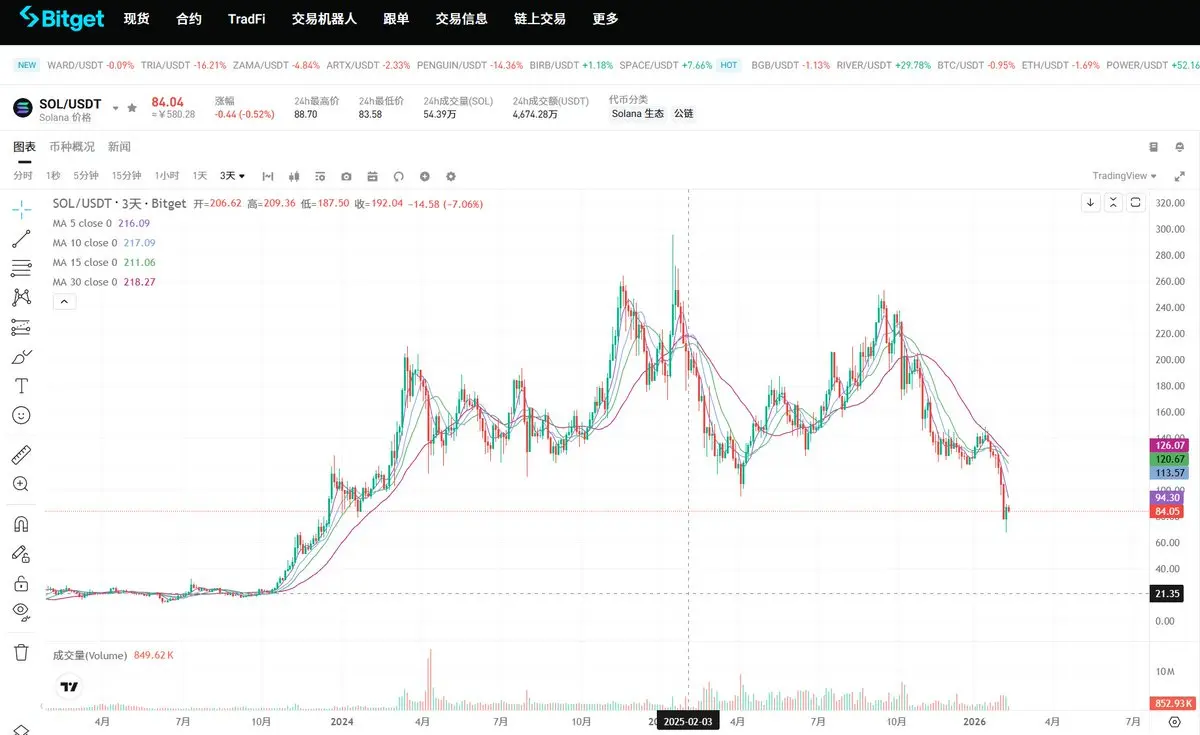This screenshot has height=735, width=1200.
Task: Click the Solana 生态 category tag
Action: (x=638, y=114)
